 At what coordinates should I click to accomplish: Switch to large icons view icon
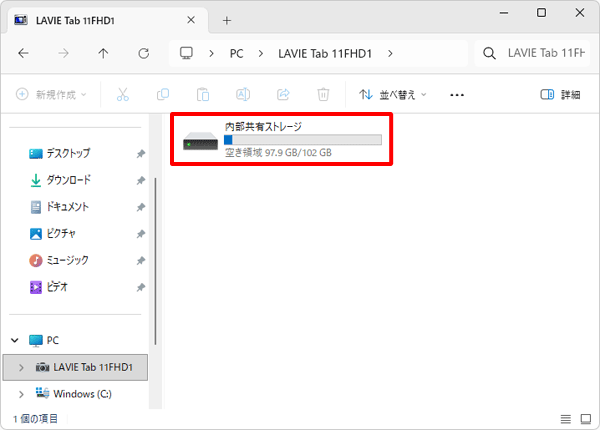(586, 419)
